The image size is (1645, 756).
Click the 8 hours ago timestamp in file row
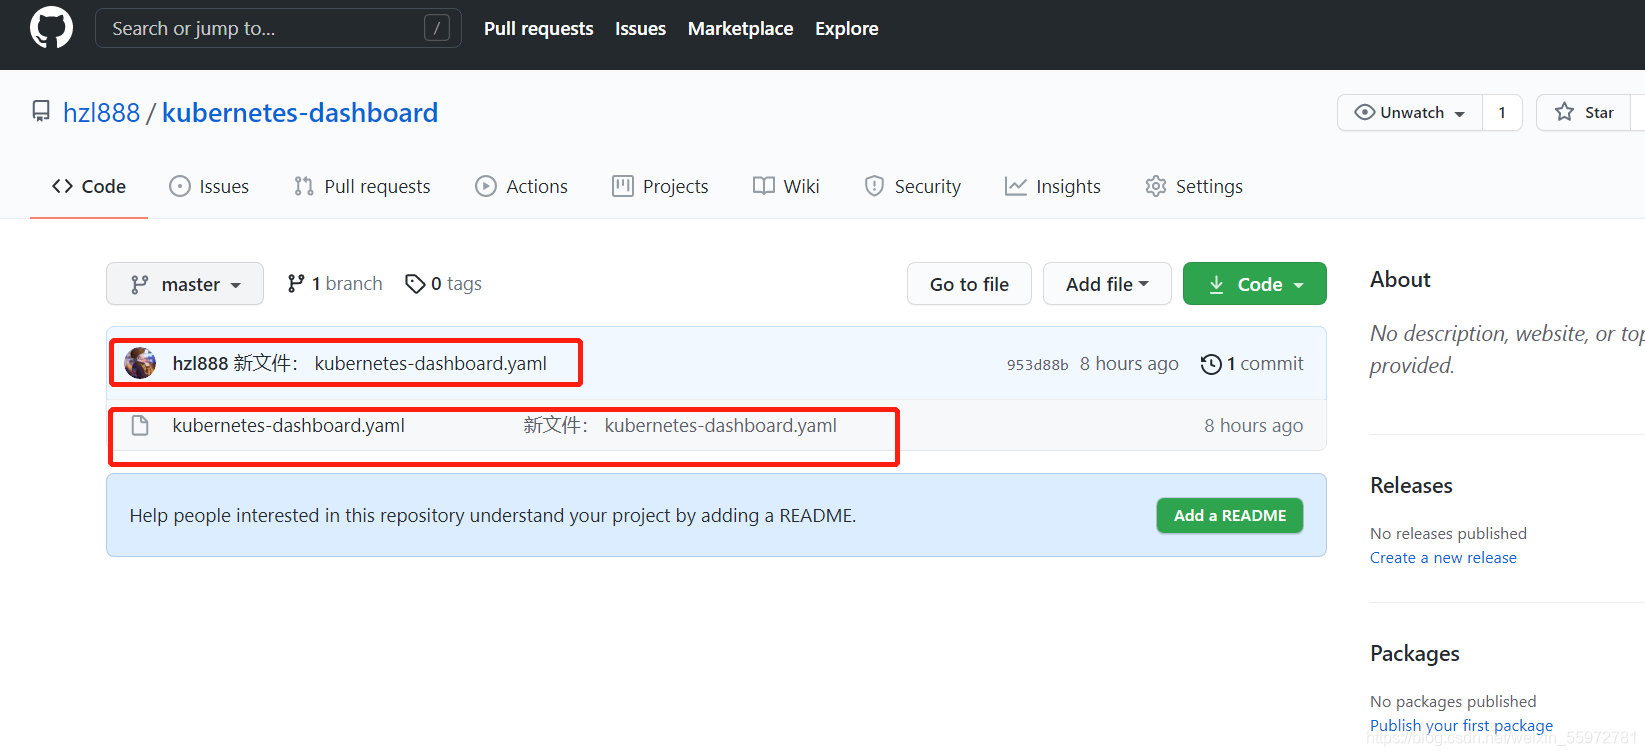tap(1254, 426)
